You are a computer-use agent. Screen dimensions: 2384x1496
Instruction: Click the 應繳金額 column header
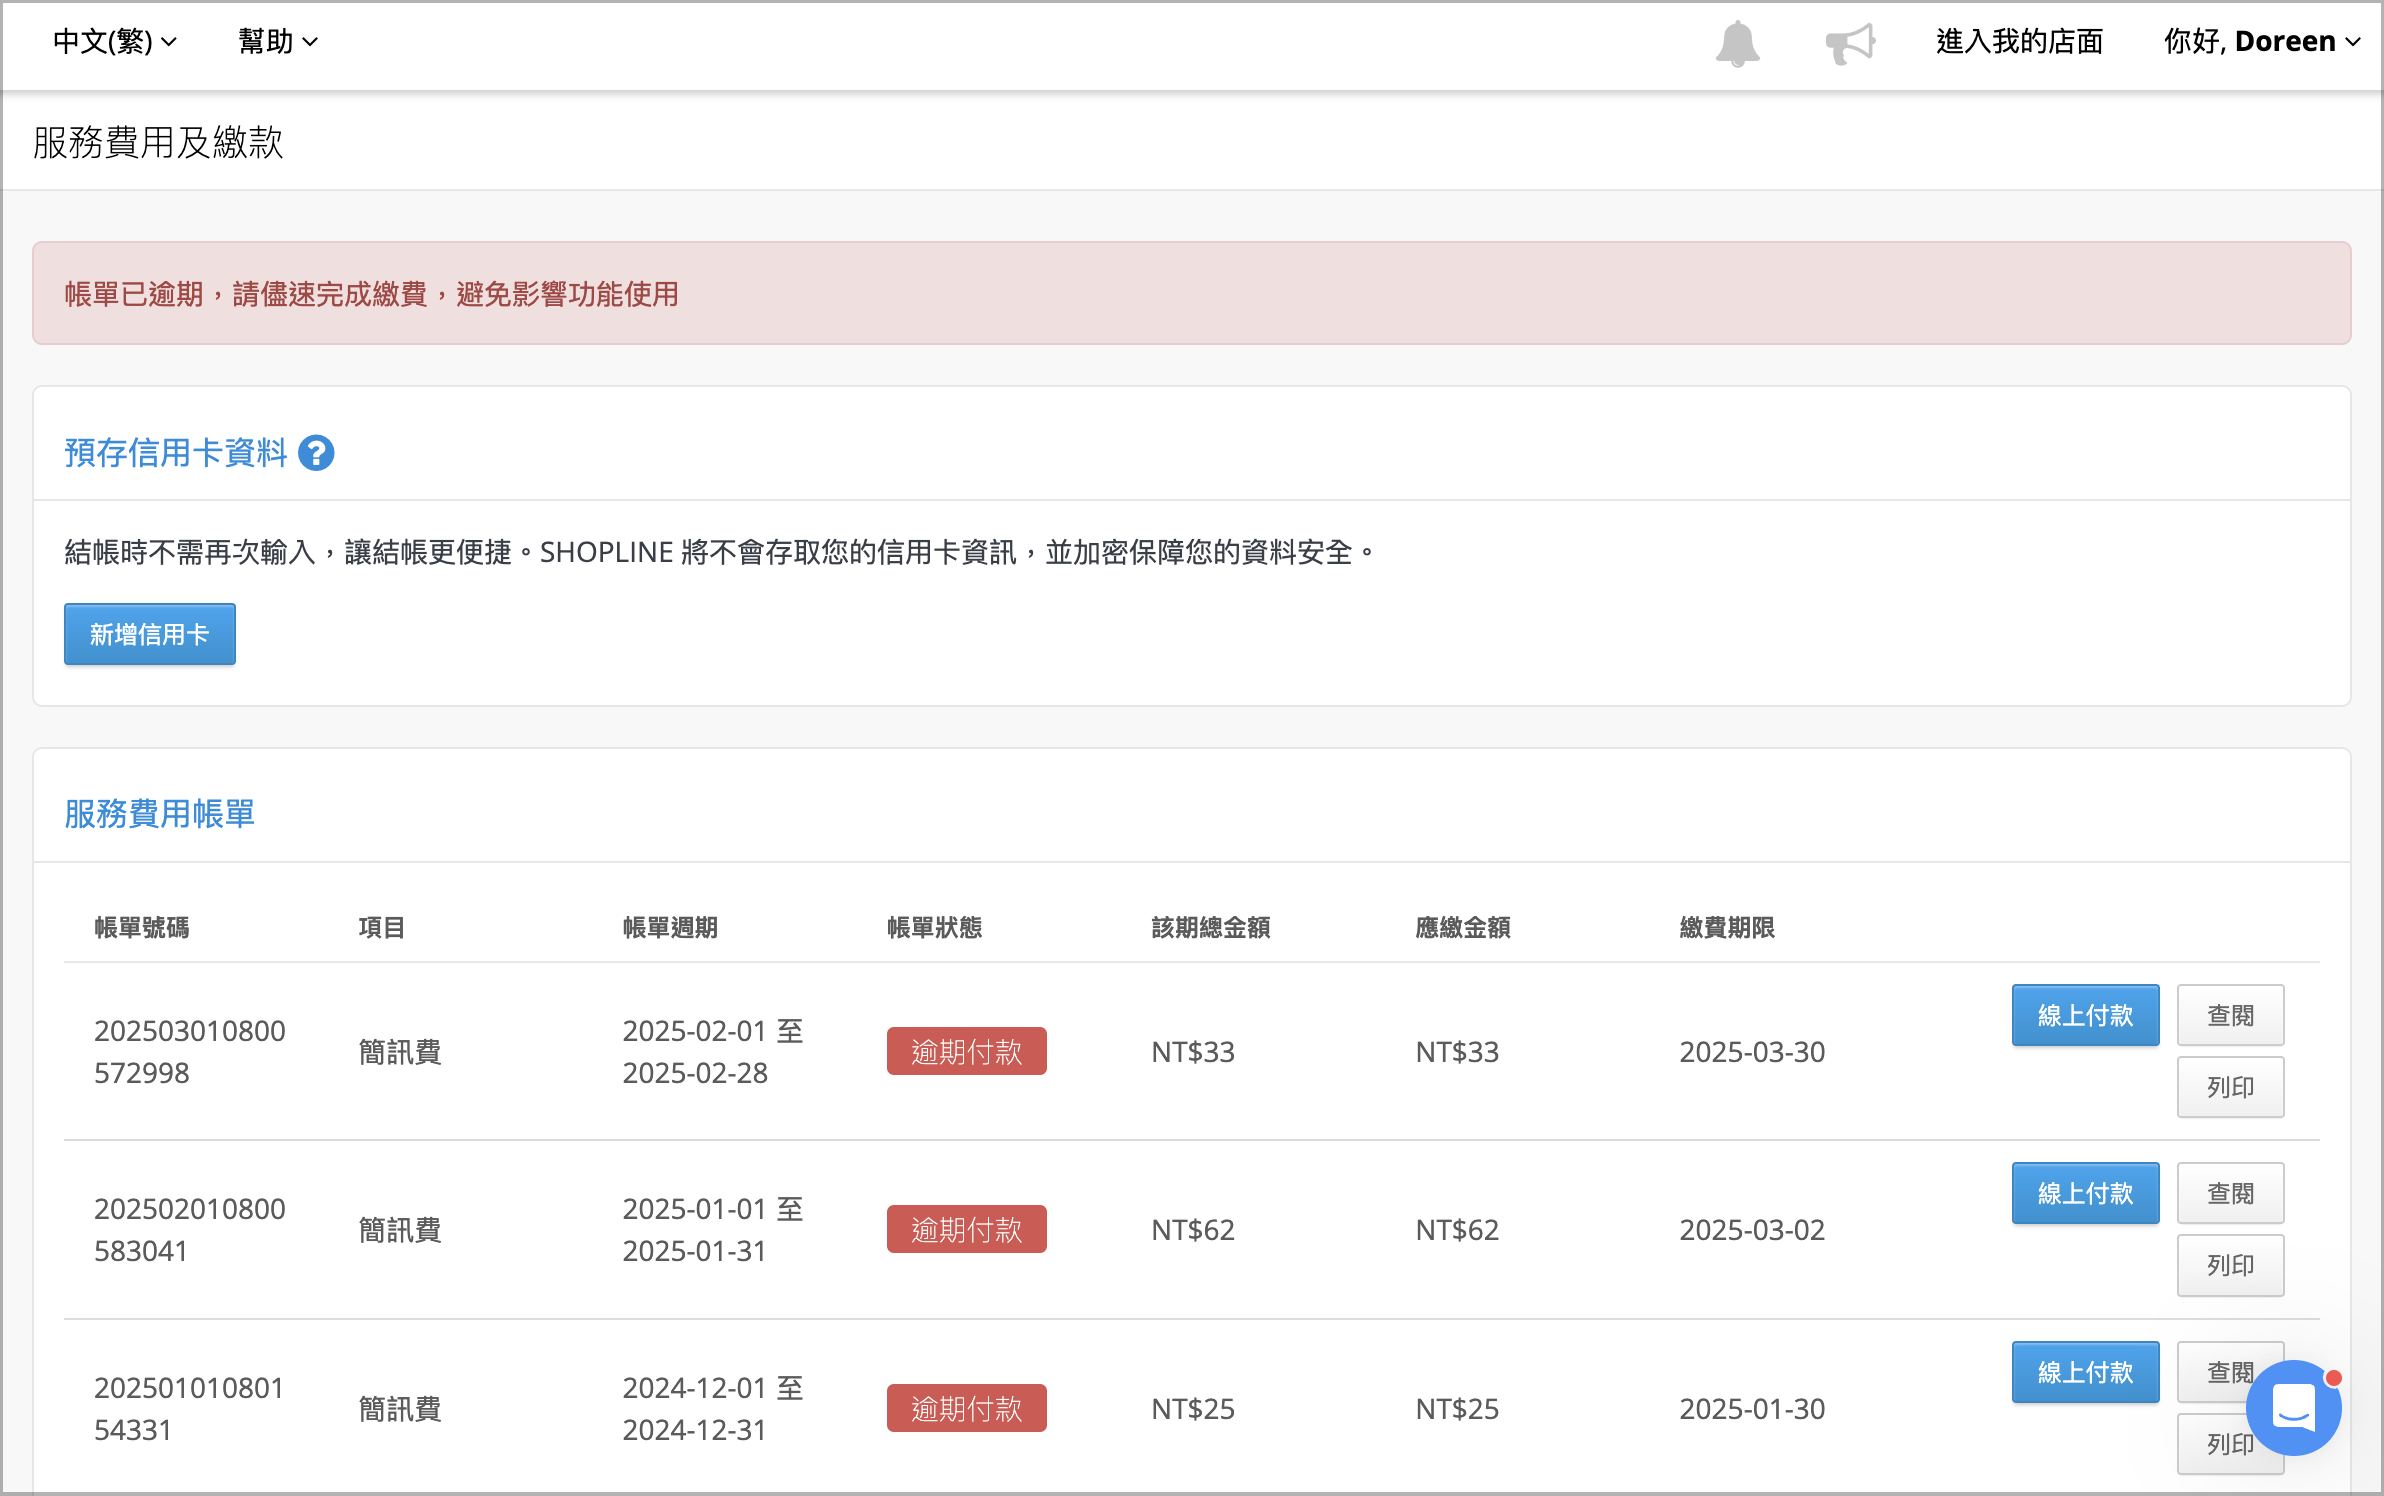click(1463, 927)
